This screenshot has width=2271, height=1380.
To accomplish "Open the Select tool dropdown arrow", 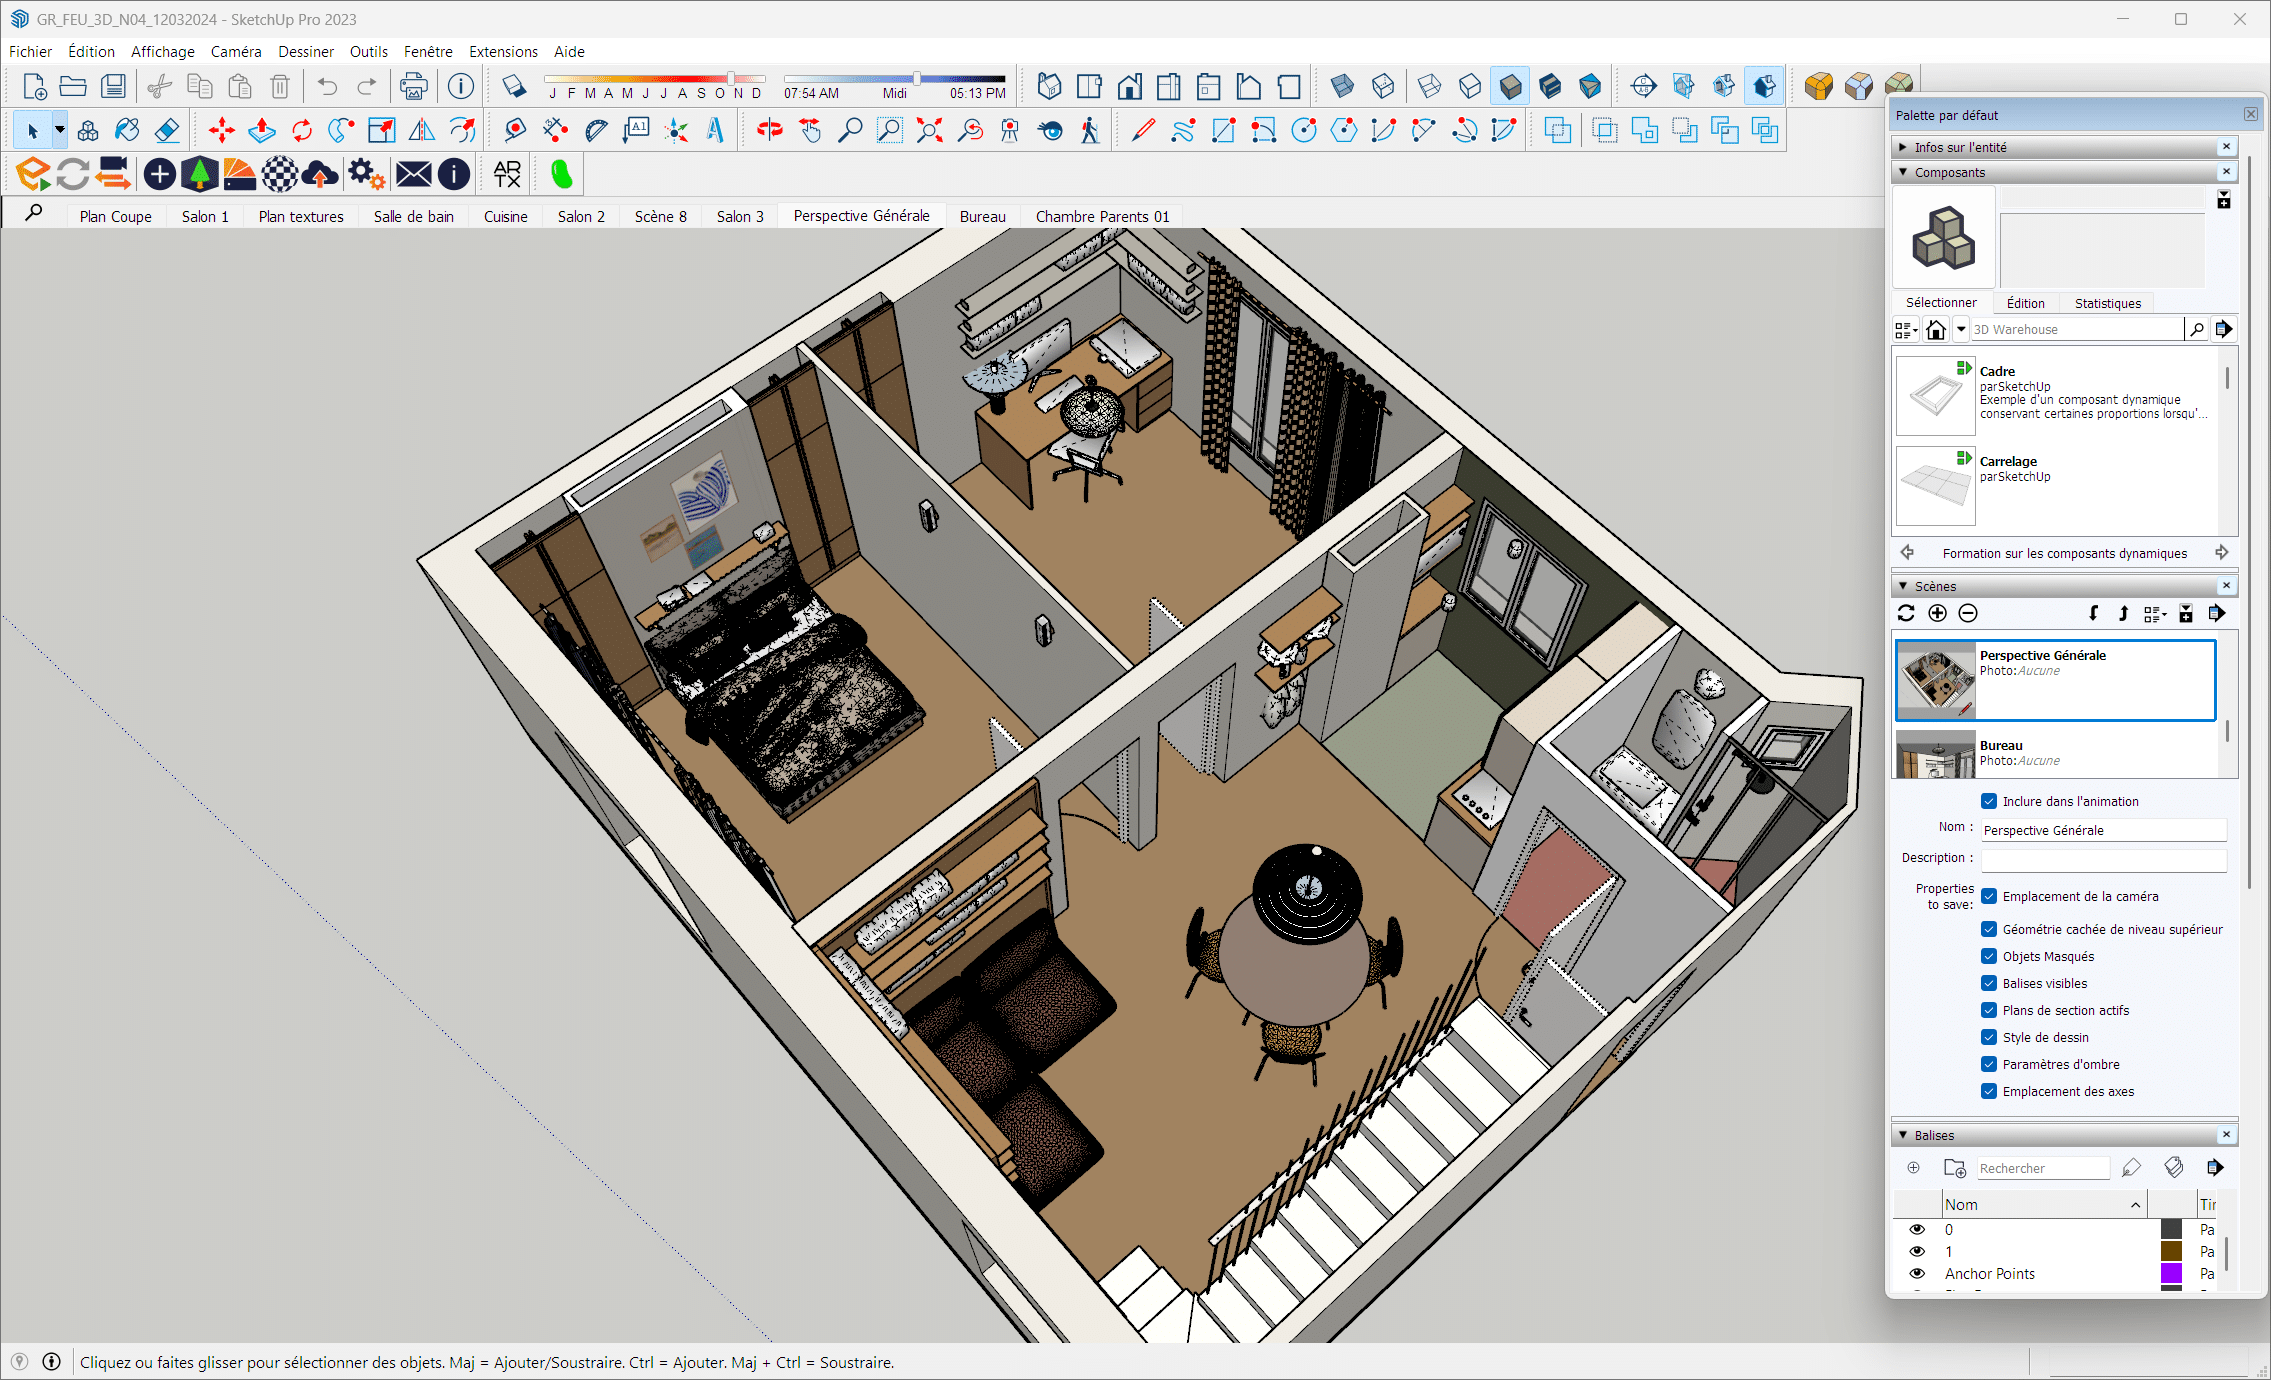I will pos(60,130).
